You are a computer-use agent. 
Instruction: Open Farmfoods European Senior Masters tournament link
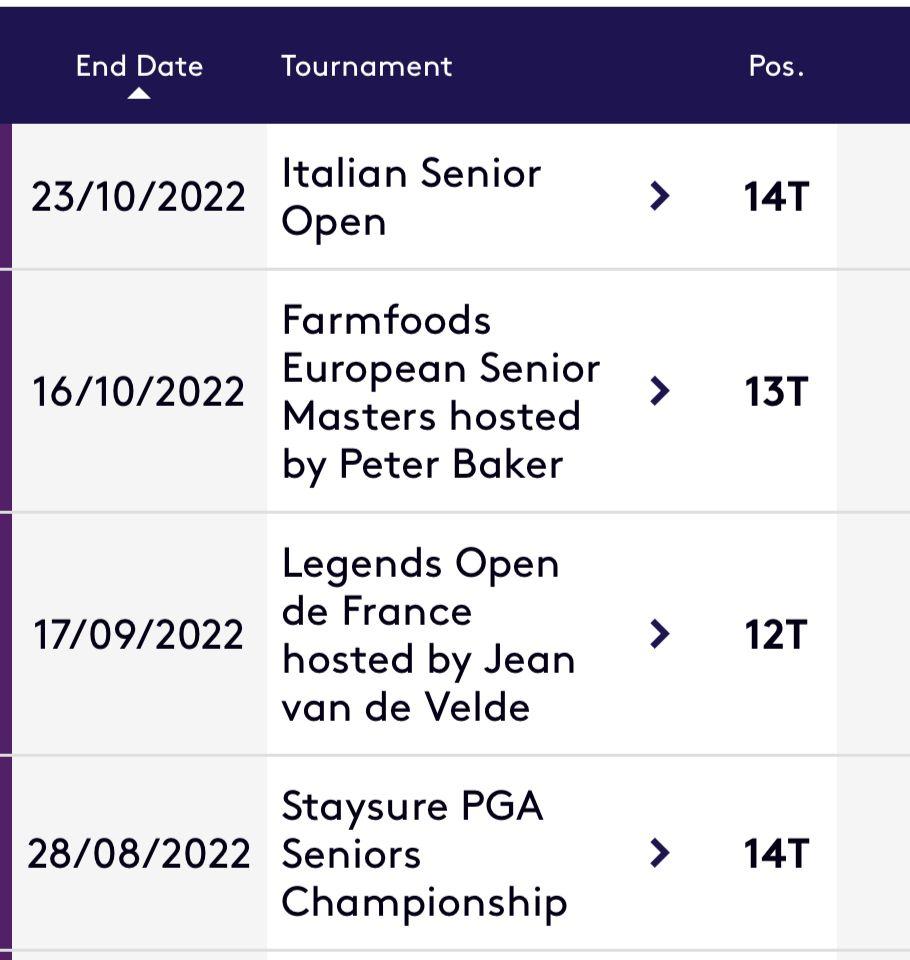click(x=441, y=392)
